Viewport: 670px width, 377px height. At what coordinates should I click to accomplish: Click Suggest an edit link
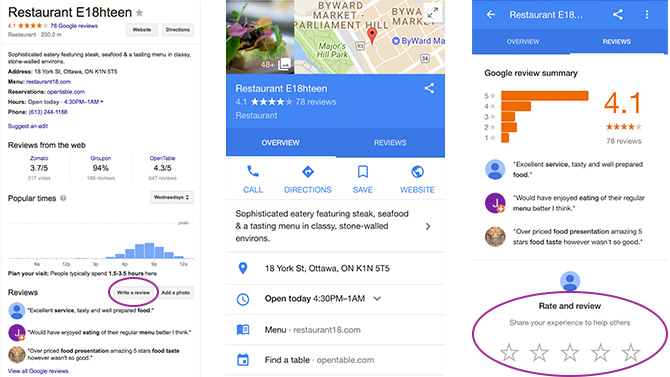point(28,126)
